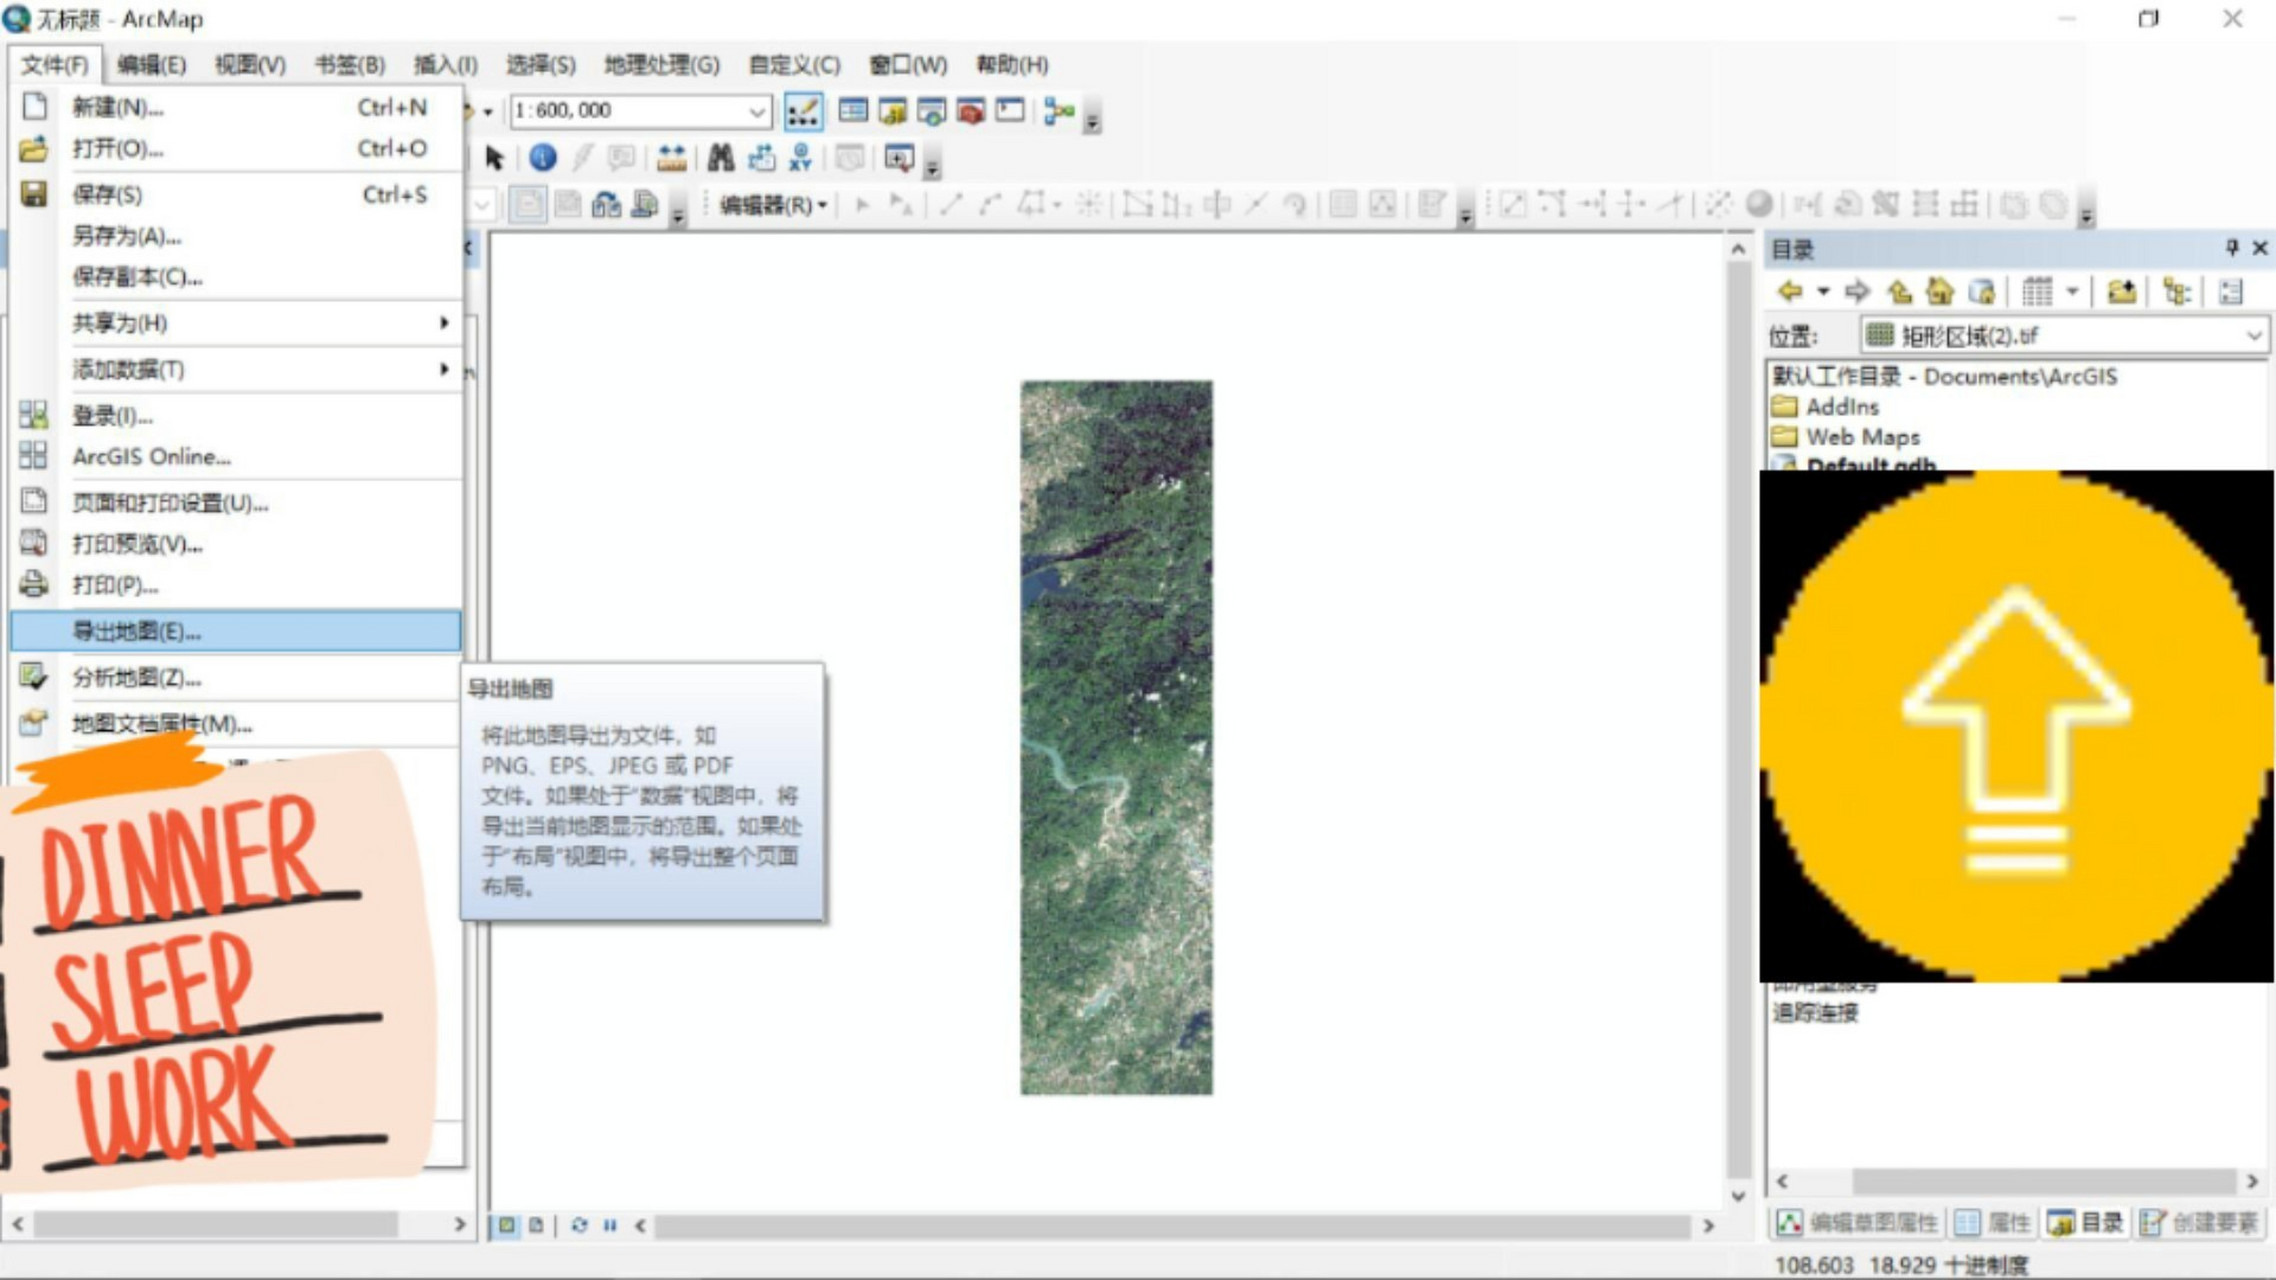Open the Find tool with binoculars icon
Image resolution: width=2276 pixels, height=1280 pixels.
point(722,158)
